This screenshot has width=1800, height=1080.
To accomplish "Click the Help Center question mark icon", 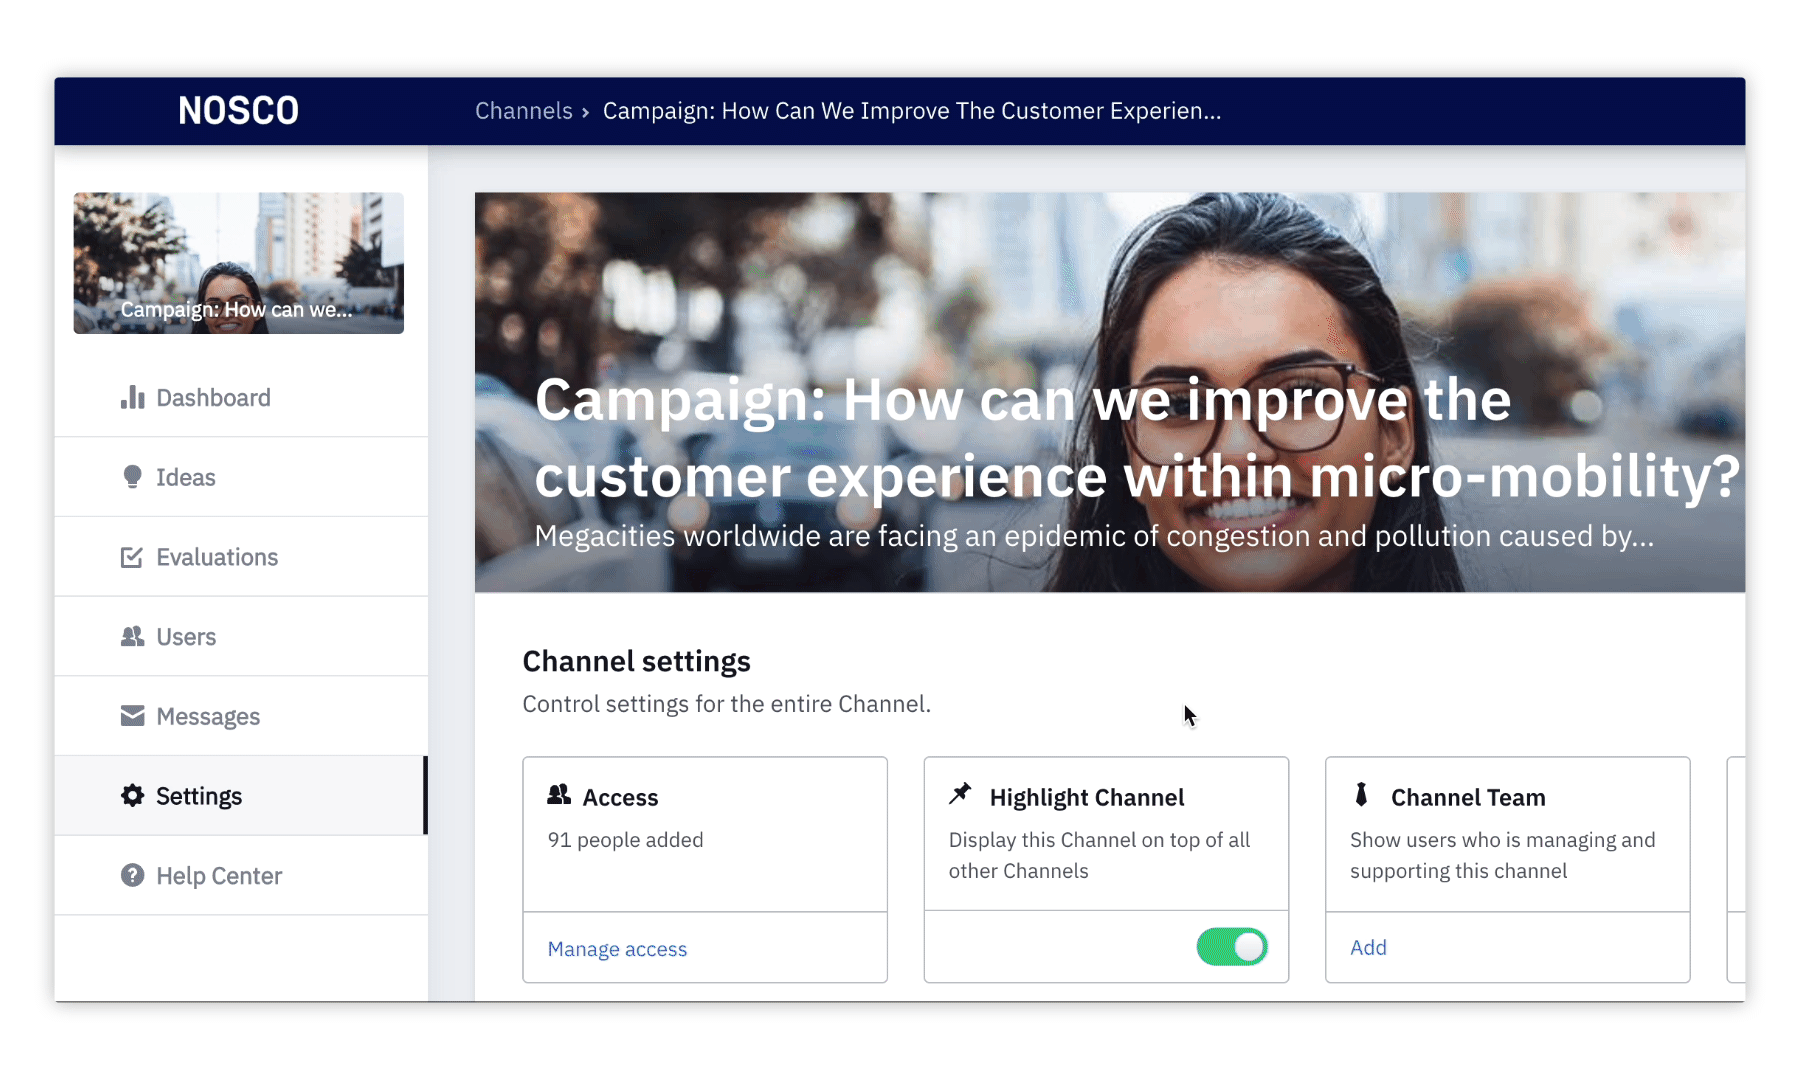I will pyautogui.click(x=132, y=875).
